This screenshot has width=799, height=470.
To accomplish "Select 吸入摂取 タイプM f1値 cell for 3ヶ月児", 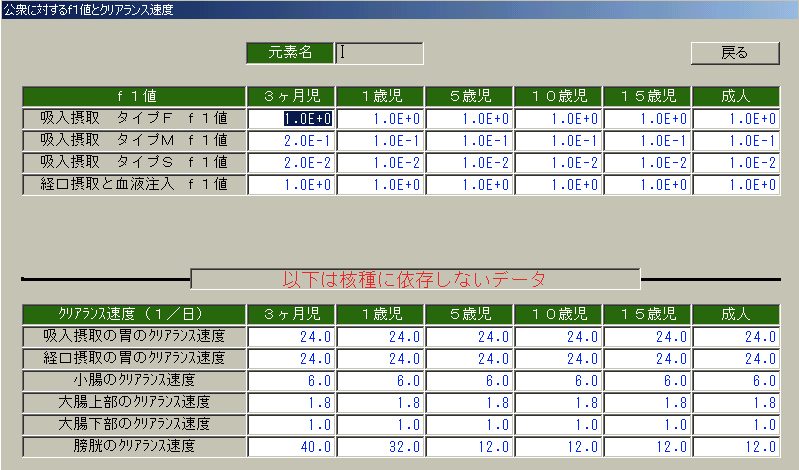I will point(291,140).
